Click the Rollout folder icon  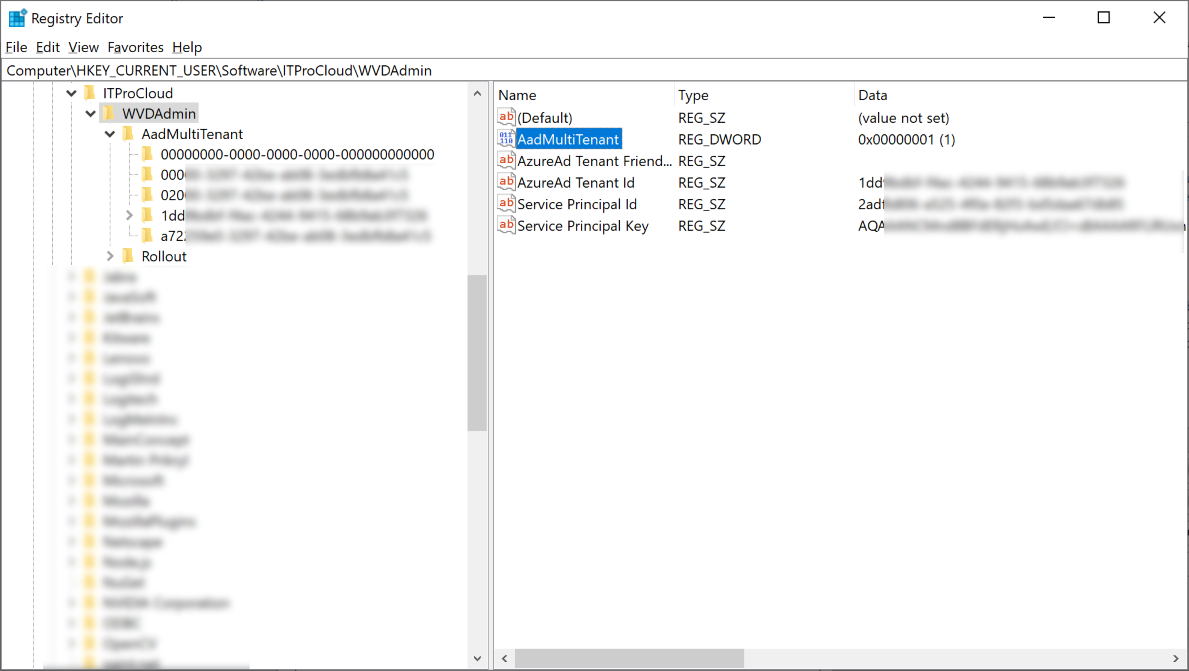(128, 256)
